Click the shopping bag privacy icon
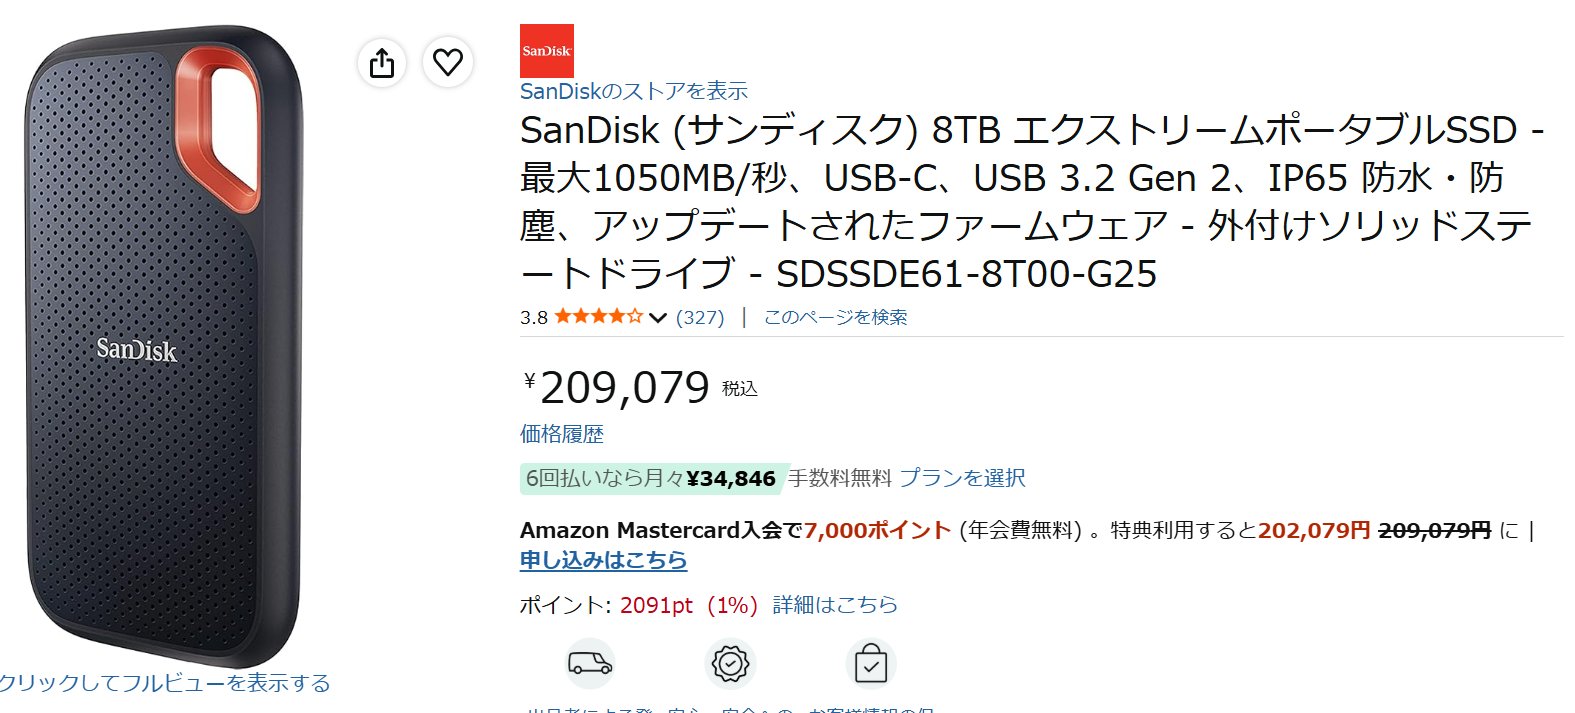Image resolution: width=1575 pixels, height=713 pixels. pyautogui.click(x=871, y=663)
